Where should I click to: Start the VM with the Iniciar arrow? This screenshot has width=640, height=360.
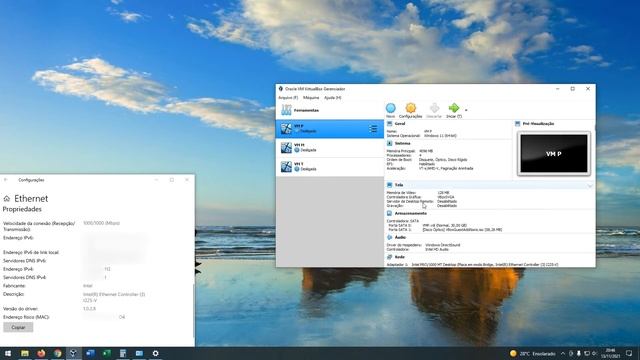pos(454,108)
